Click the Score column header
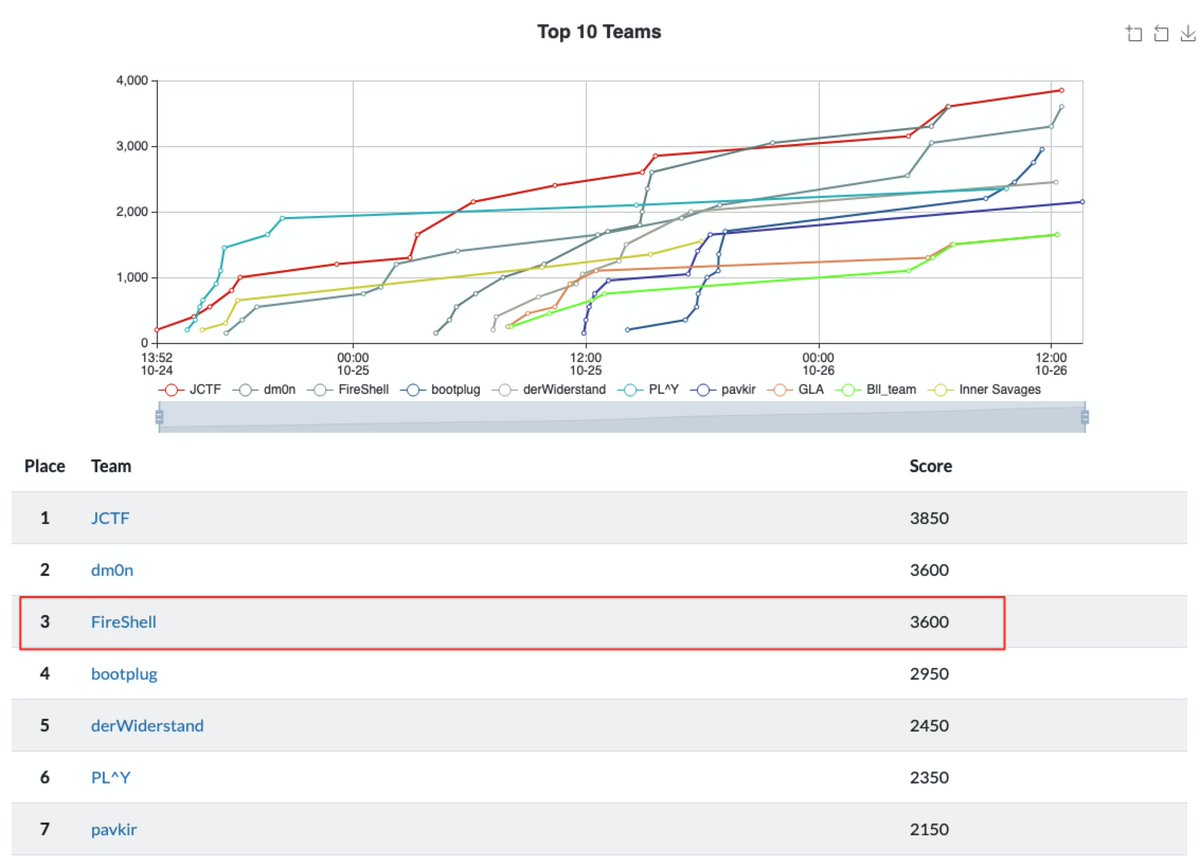The width and height of the screenshot is (1200, 867). tap(930, 466)
